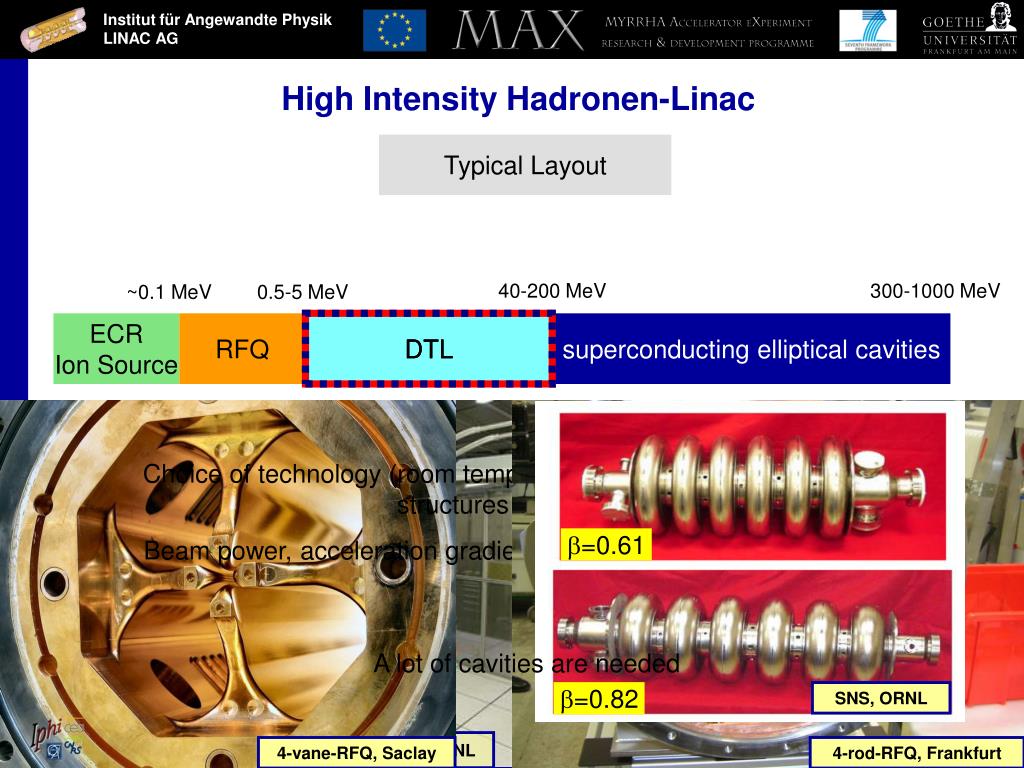Click the '4-vane-RFQ, Saclay' caption box
The height and width of the screenshot is (768, 1024).
[356, 752]
